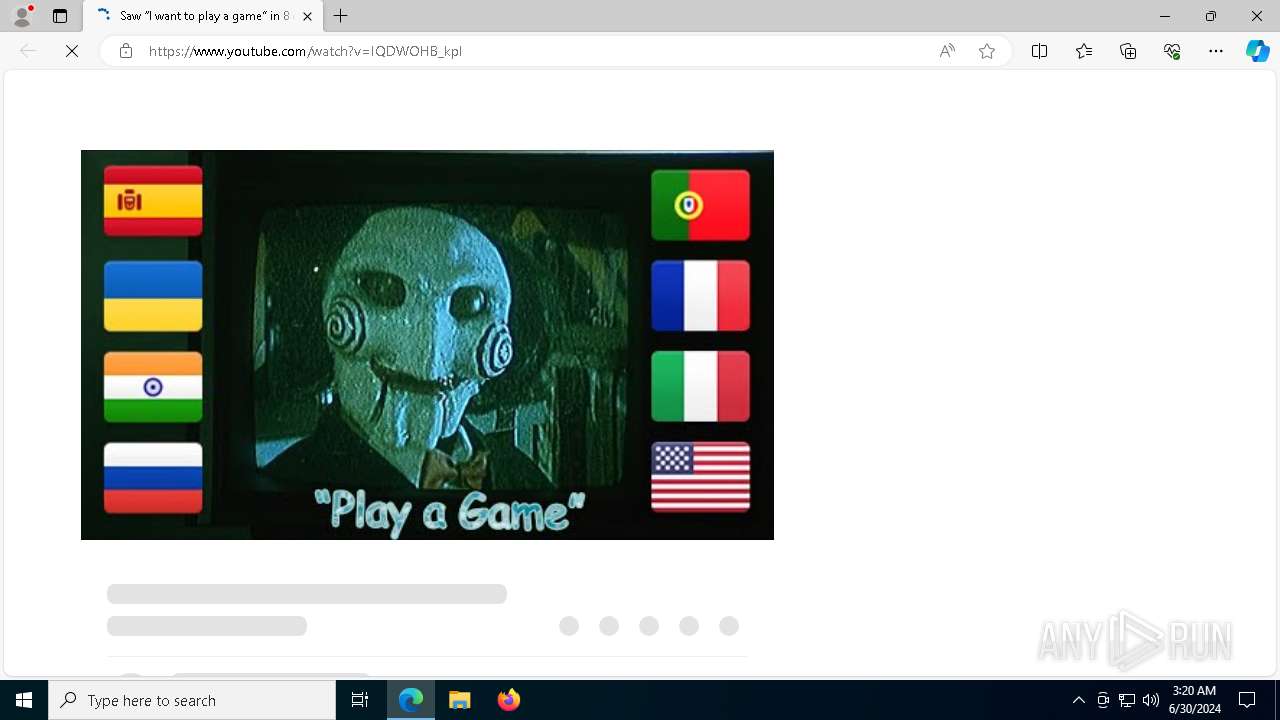The image size is (1280, 720).
Task: Restore down the Edge window
Action: pyautogui.click(x=1211, y=16)
